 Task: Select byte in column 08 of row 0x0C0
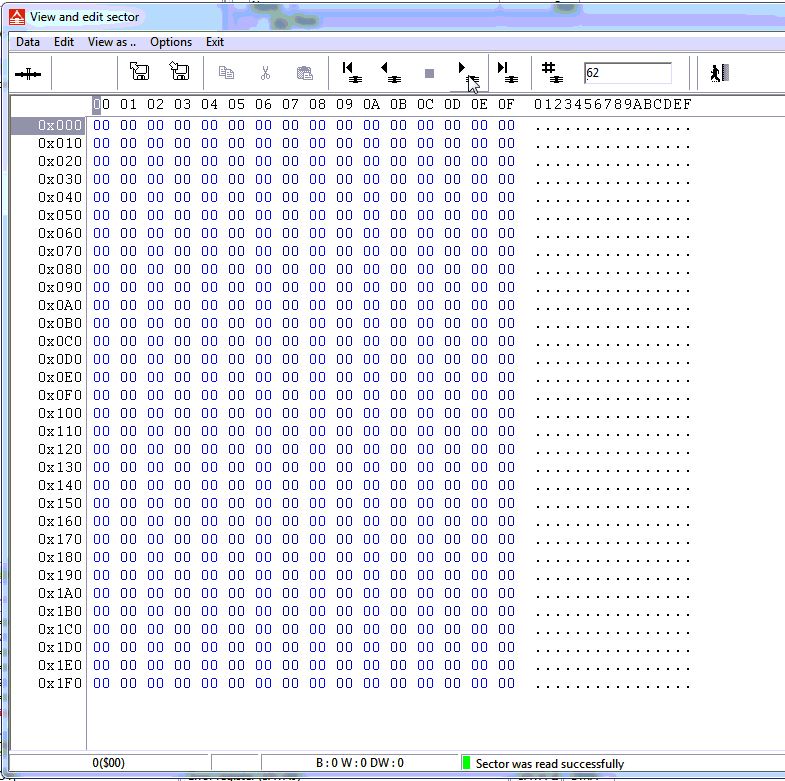click(317, 341)
